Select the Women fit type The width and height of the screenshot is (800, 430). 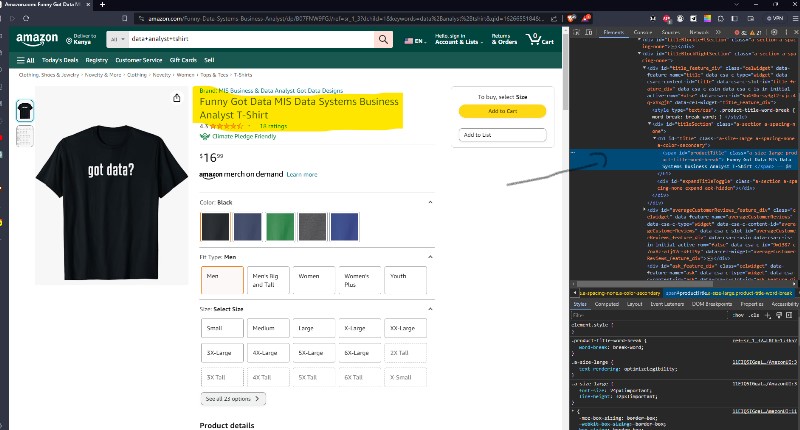pyautogui.click(x=314, y=280)
